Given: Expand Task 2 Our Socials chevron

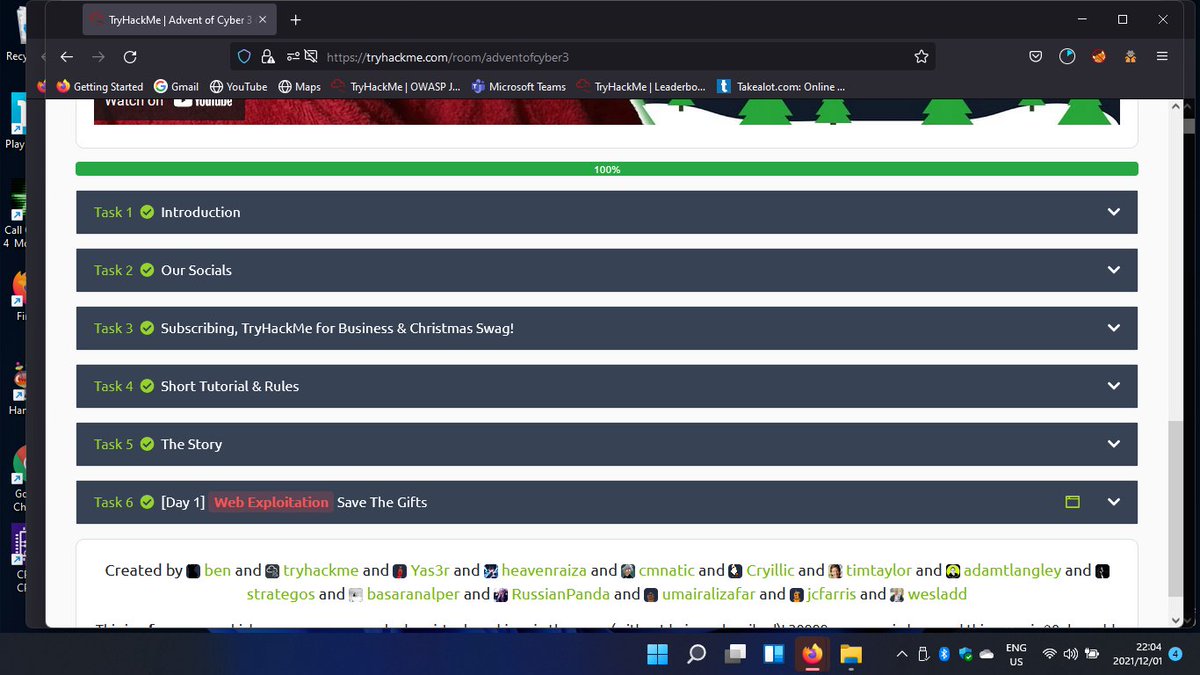Looking at the screenshot, I should 1114,270.
